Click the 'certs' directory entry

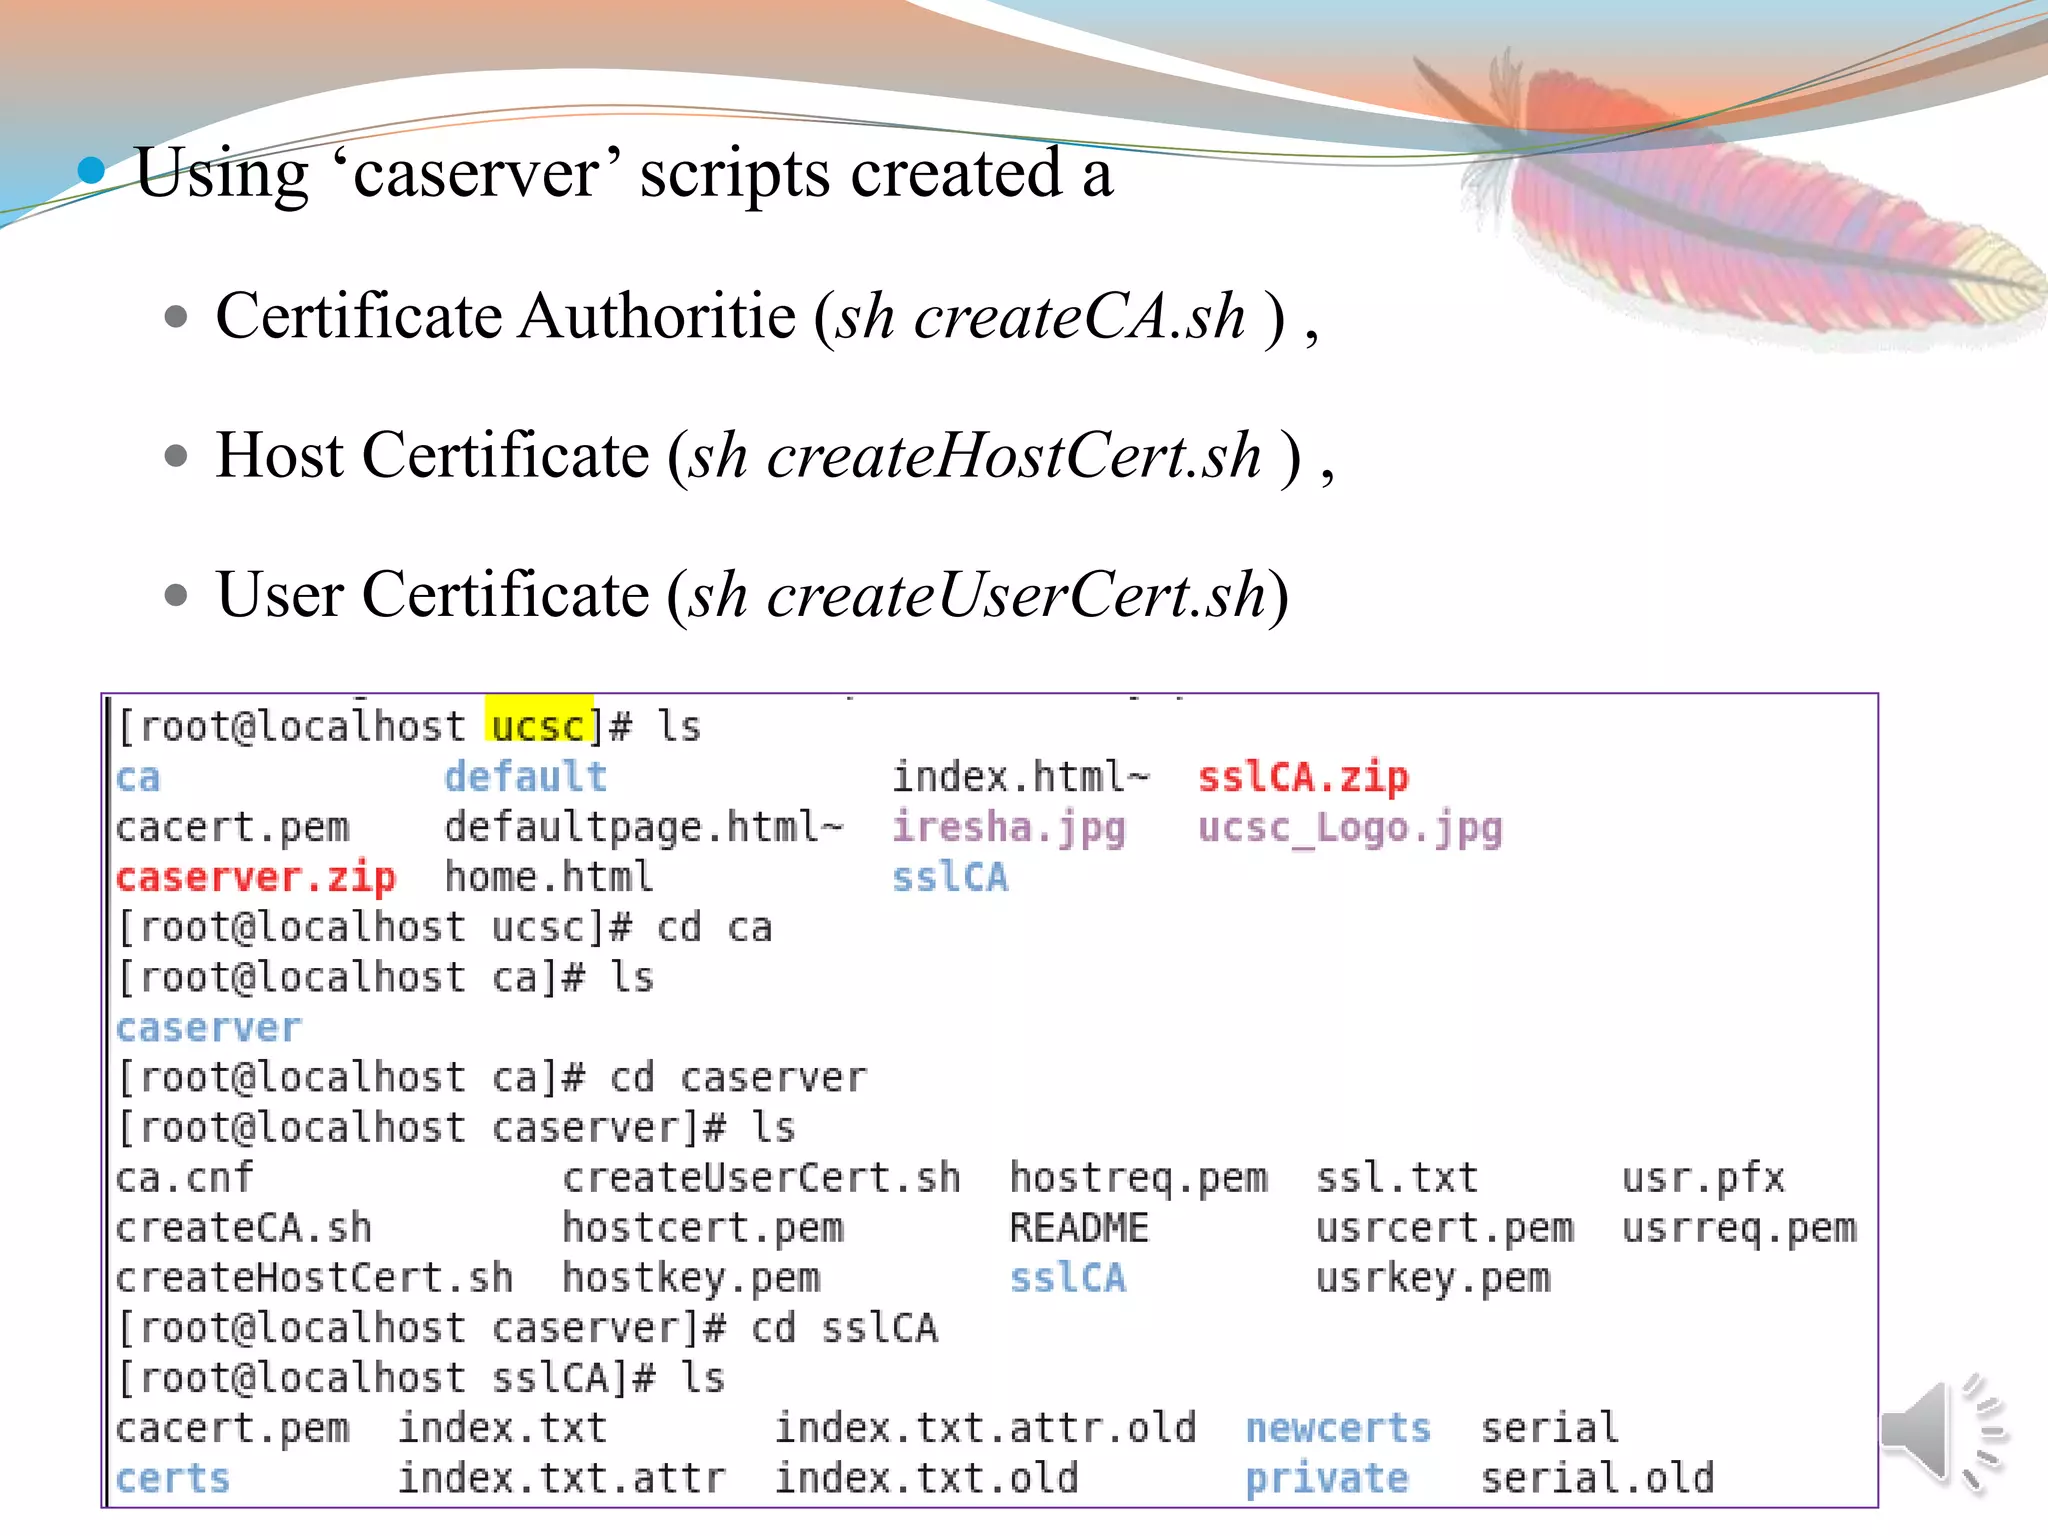point(173,1478)
